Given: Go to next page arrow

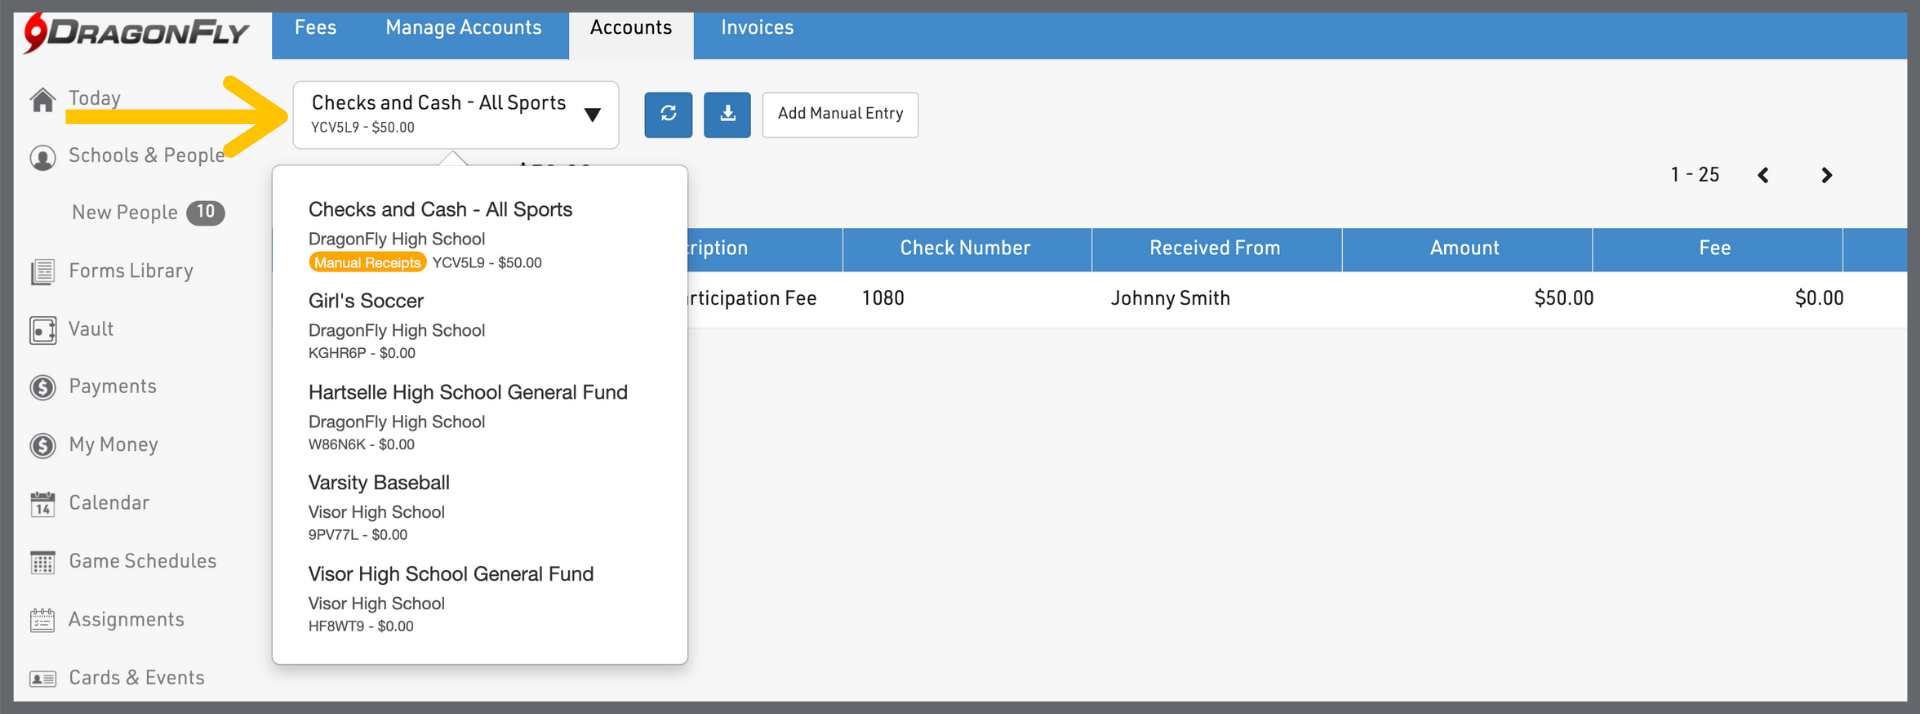Looking at the screenshot, I should pos(1826,175).
